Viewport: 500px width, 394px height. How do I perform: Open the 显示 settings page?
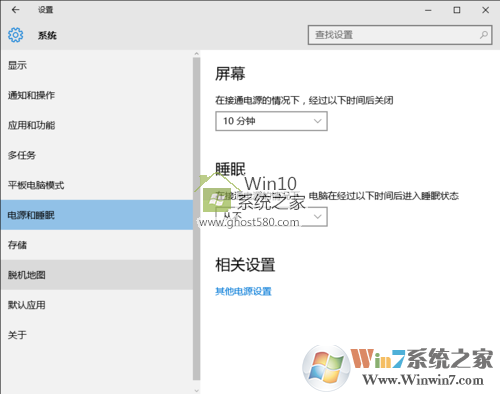[x=97, y=65]
